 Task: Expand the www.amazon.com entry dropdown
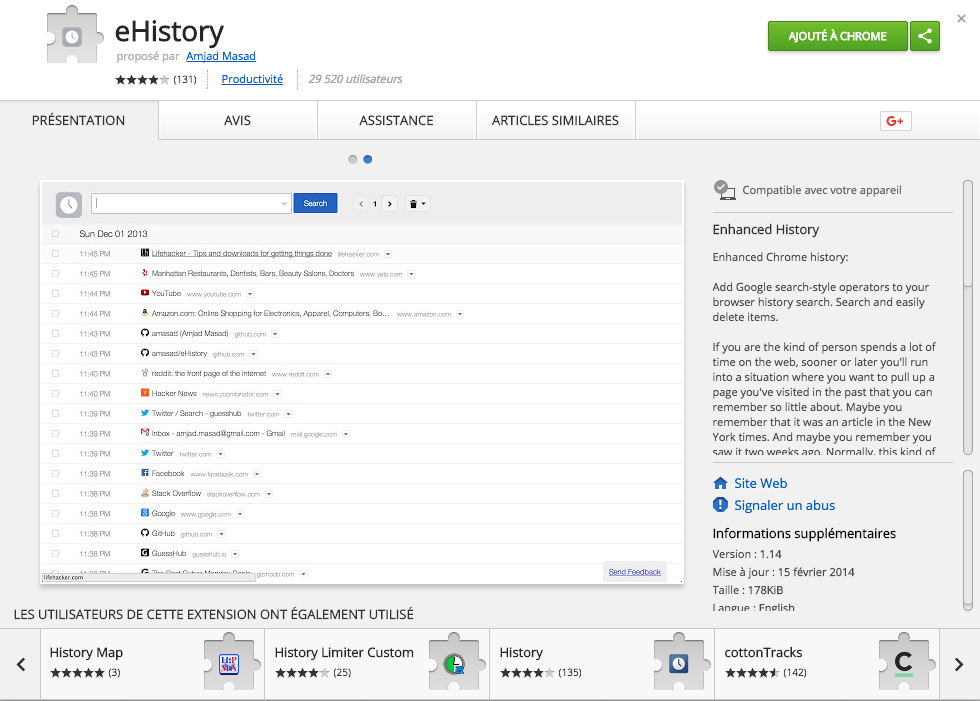pos(460,314)
